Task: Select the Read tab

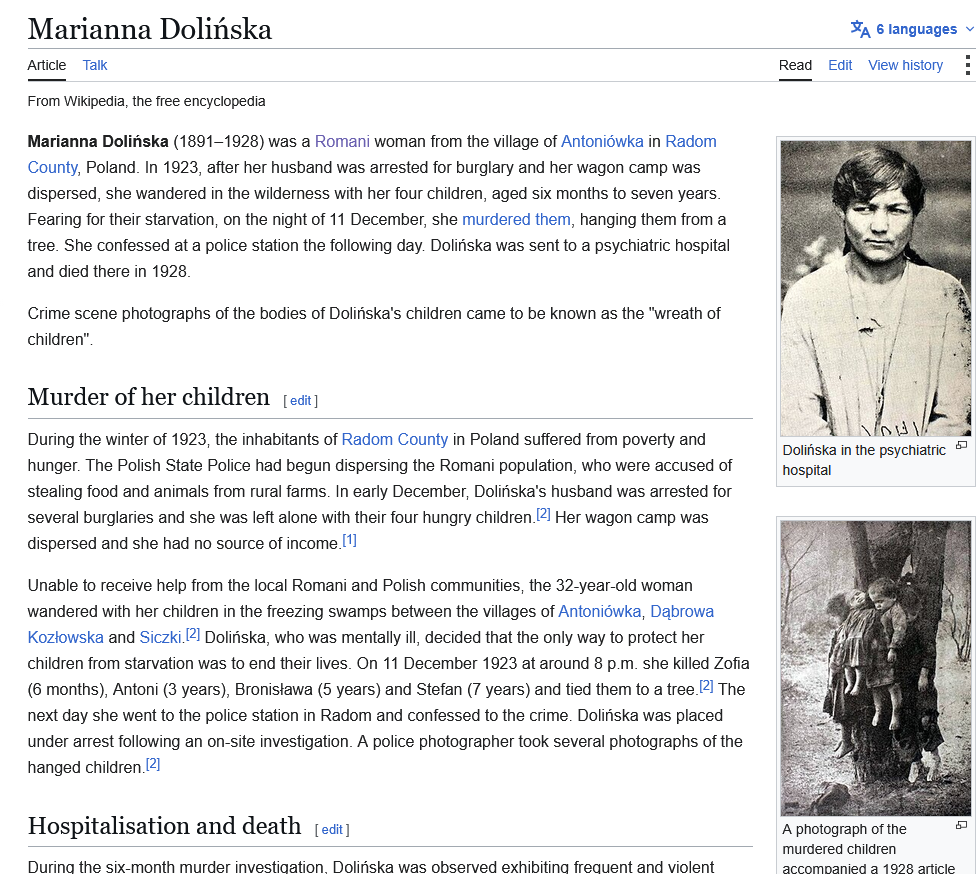Action: 795,65
